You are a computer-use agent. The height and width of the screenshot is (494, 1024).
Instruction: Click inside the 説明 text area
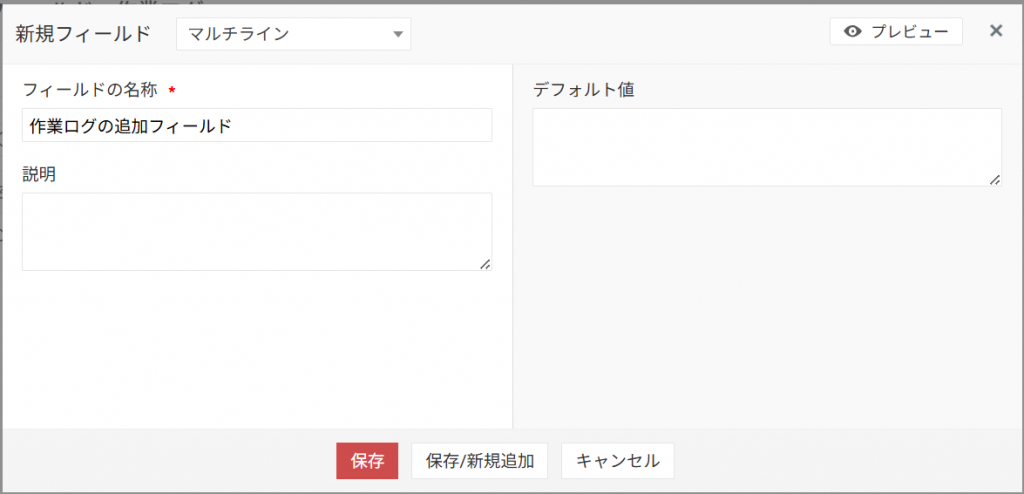(x=257, y=231)
